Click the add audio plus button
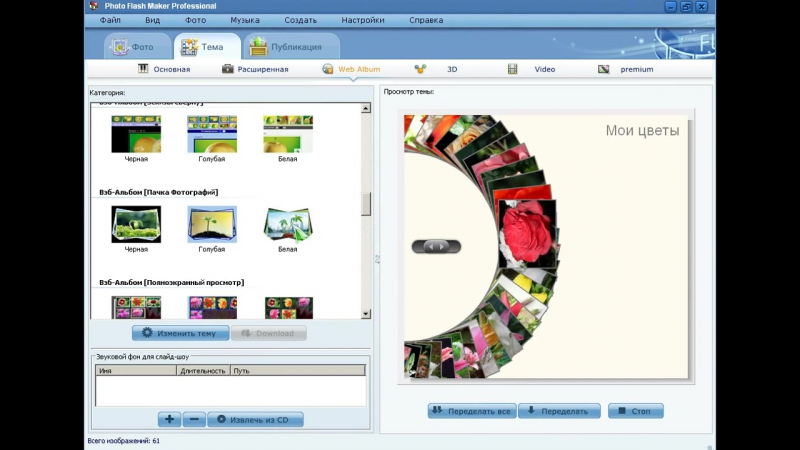Image resolution: width=800 pixels, height=450 pixels. (169, 420)
